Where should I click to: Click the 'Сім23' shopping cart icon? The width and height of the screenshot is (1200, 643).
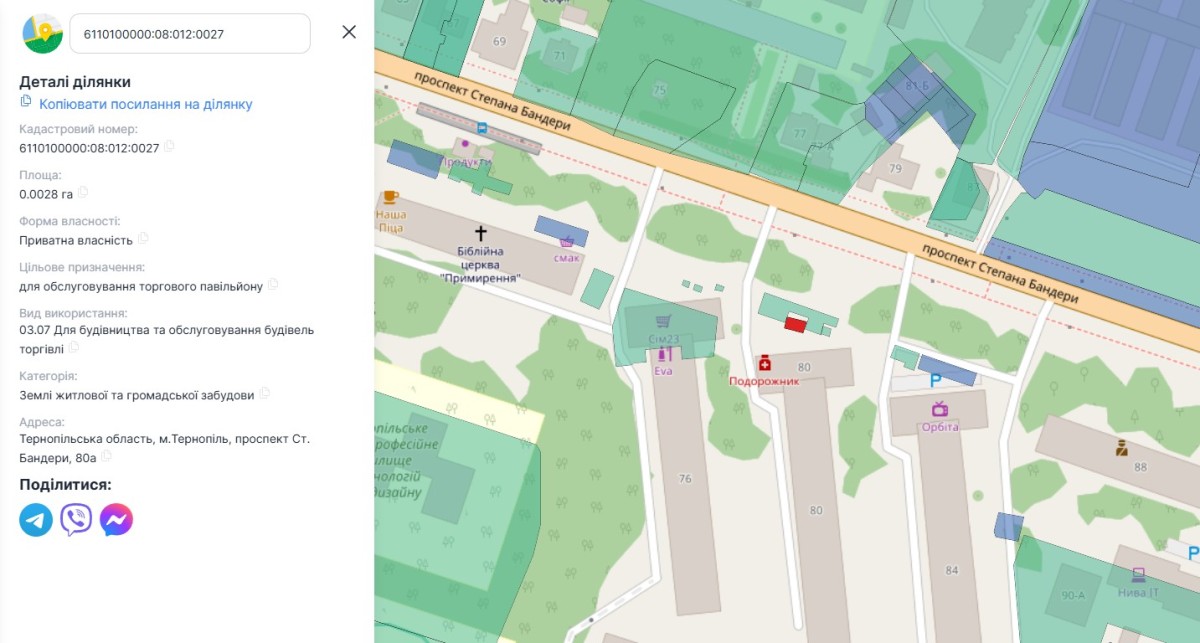(x=662, y=322)
